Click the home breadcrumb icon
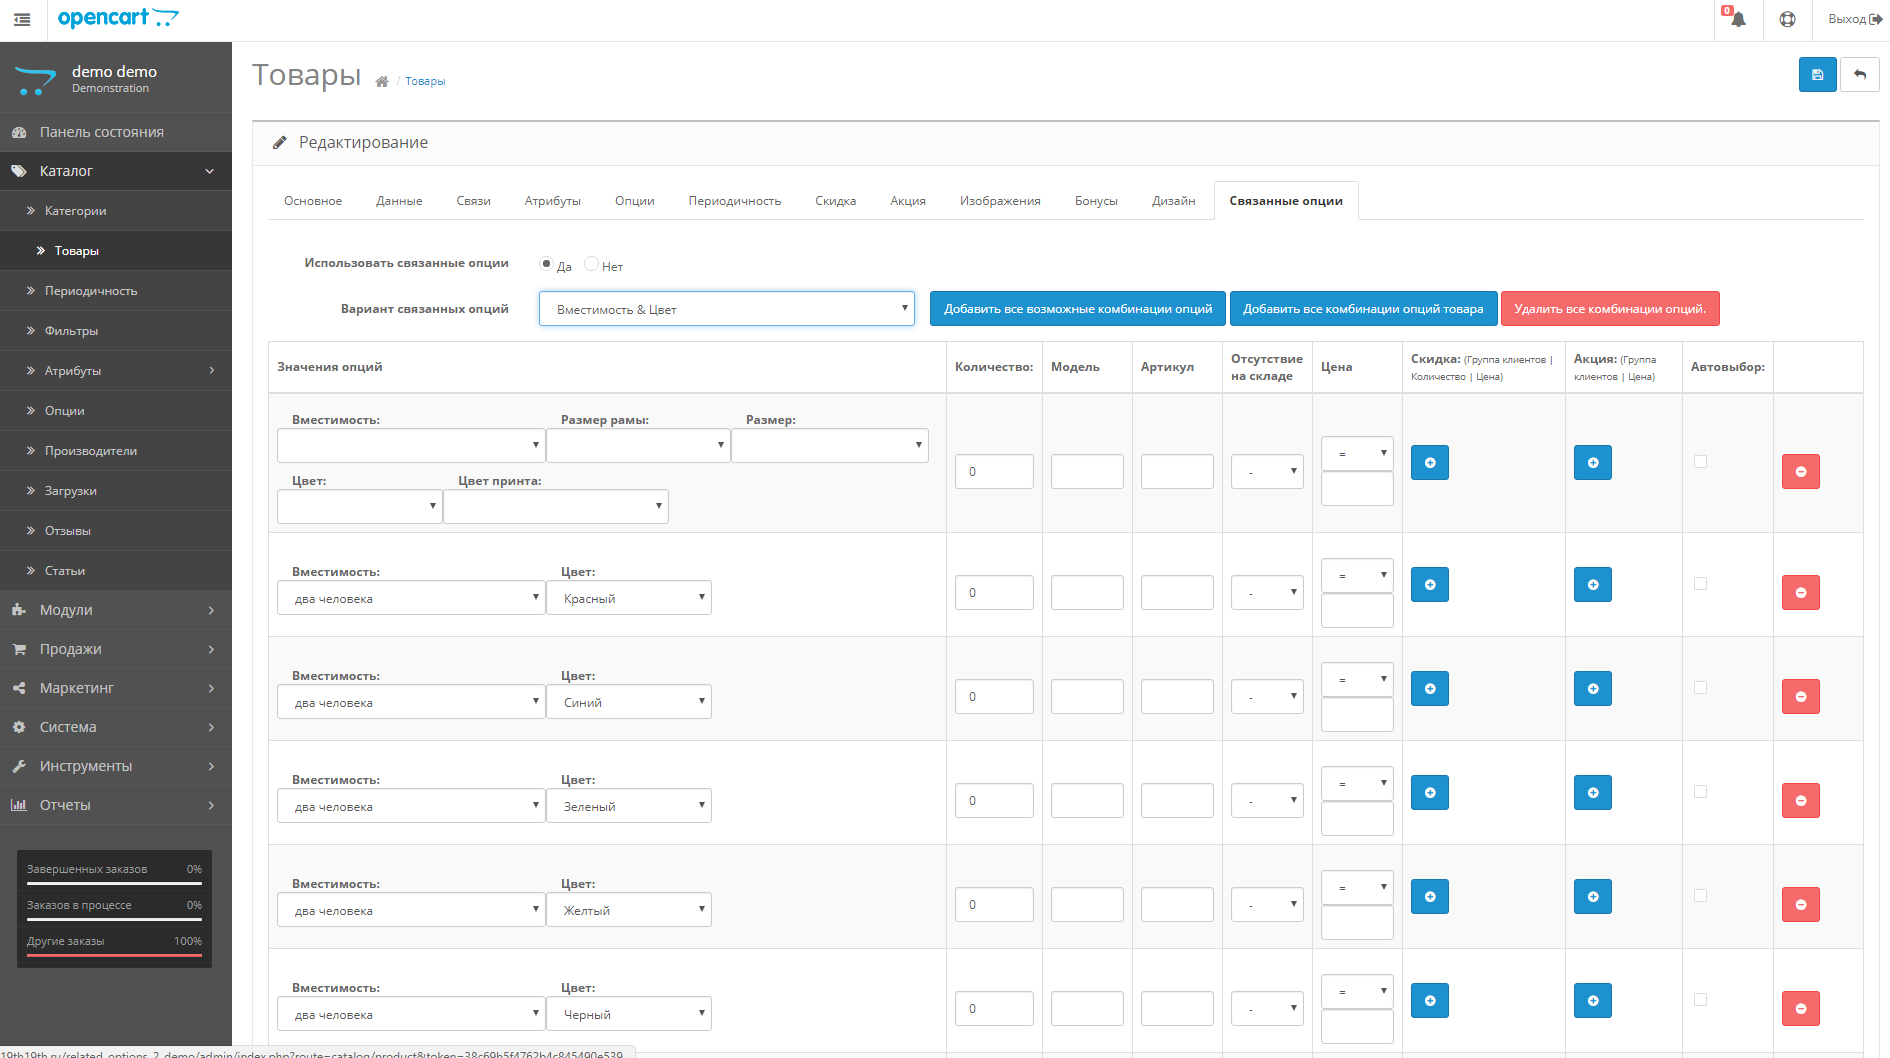Screen dimensions: 1890x1058 [382, 82]
